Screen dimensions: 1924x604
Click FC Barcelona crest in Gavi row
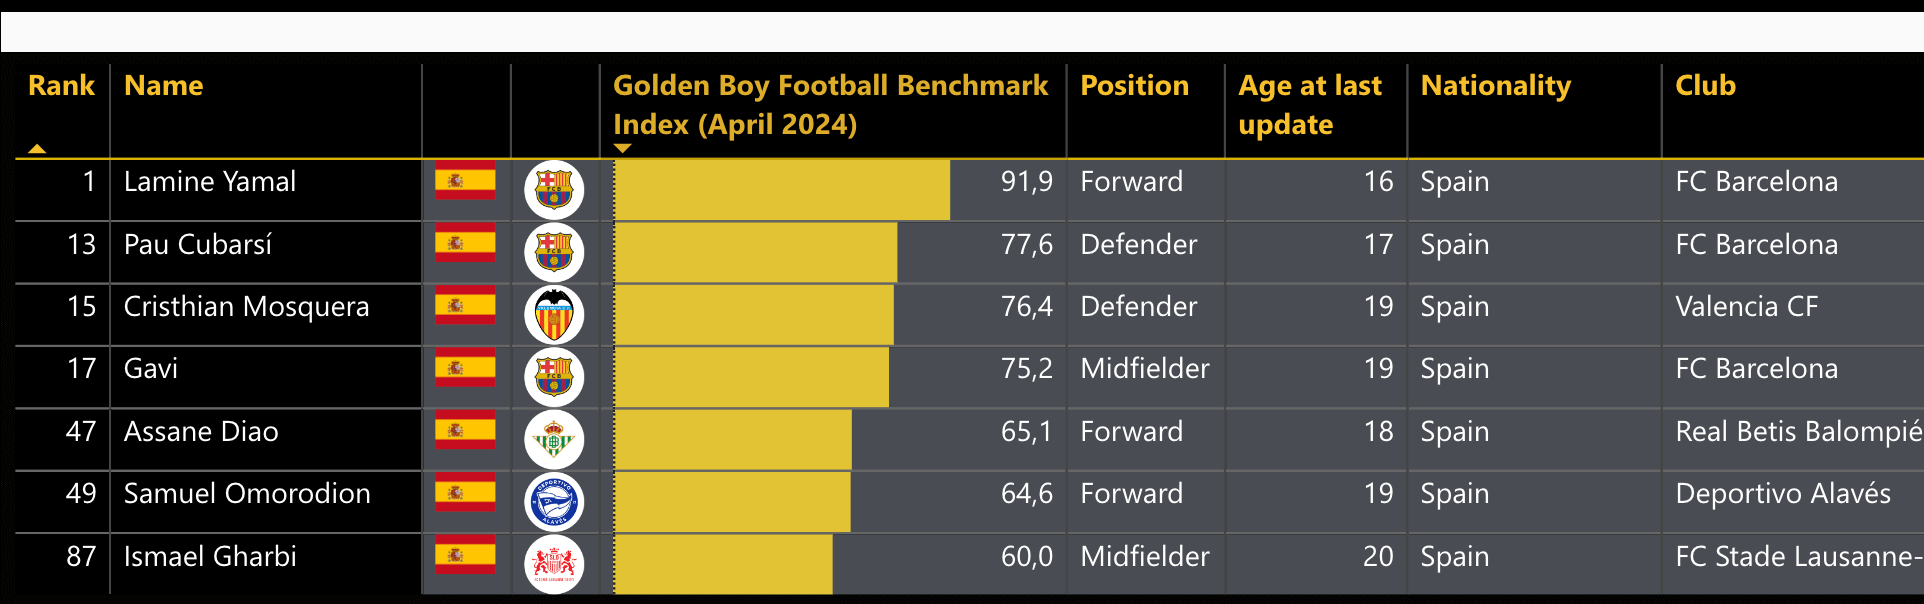[x=554, y=377]
